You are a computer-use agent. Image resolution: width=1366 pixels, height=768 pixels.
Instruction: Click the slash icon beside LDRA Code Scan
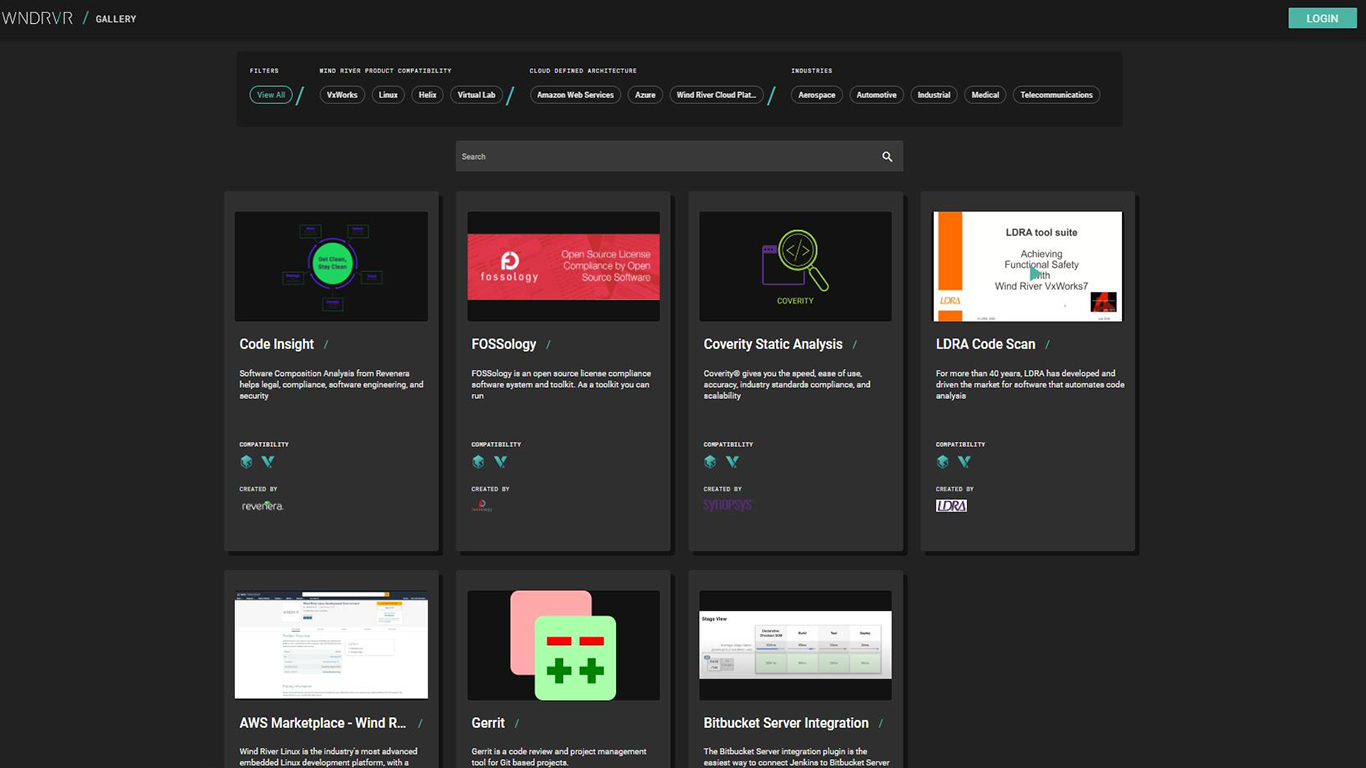(1047, 344)
